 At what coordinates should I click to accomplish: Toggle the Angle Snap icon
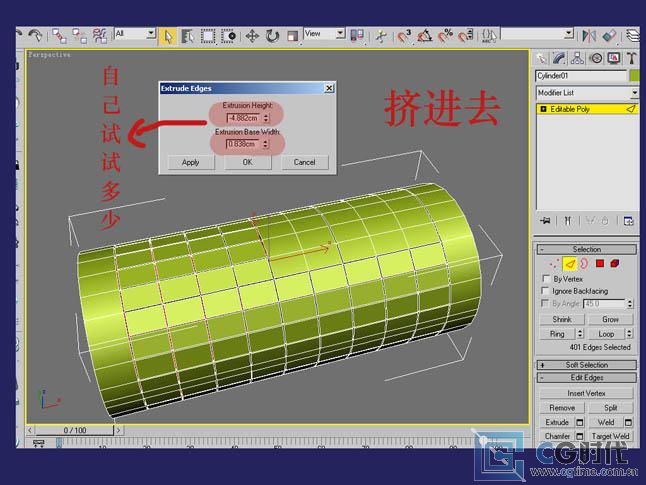425,36
